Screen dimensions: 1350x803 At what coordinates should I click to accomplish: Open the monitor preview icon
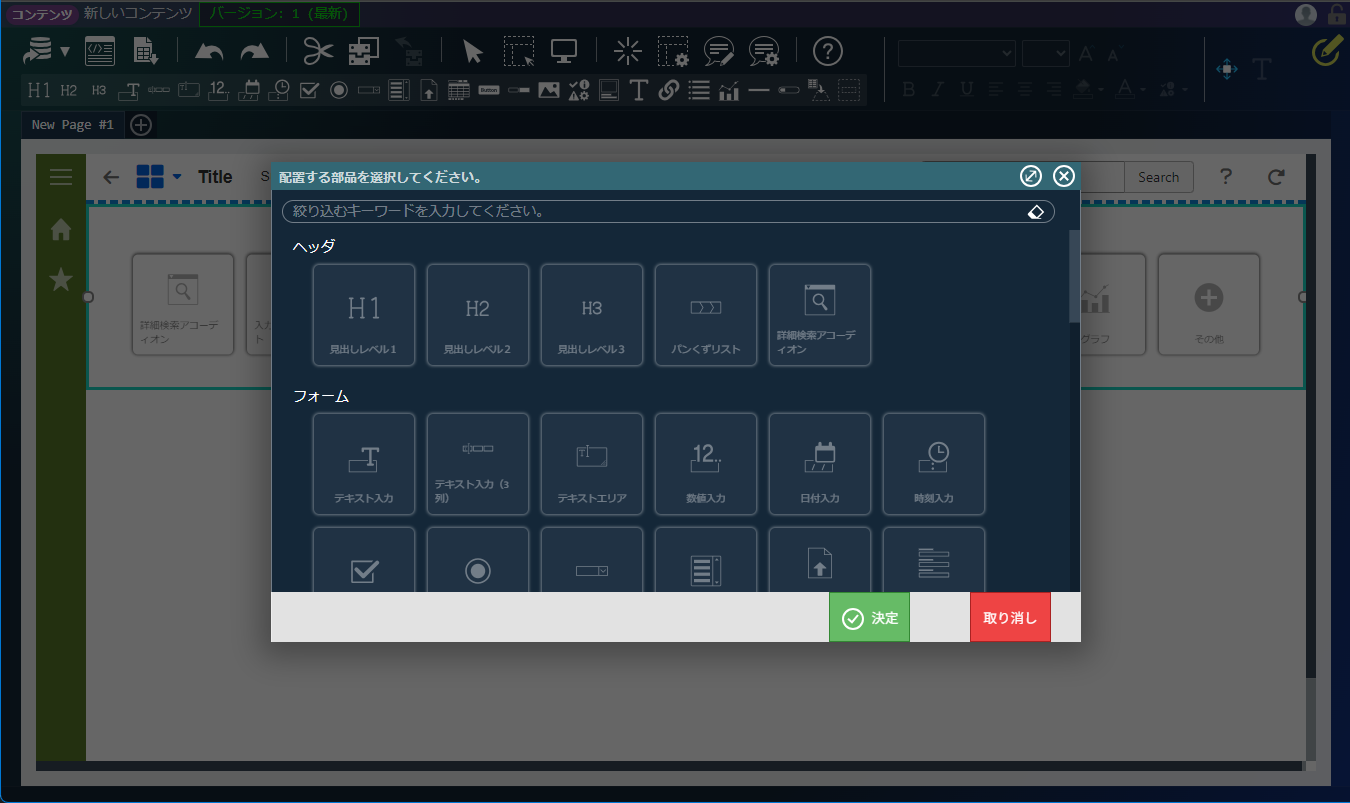[x=565, y=51]
